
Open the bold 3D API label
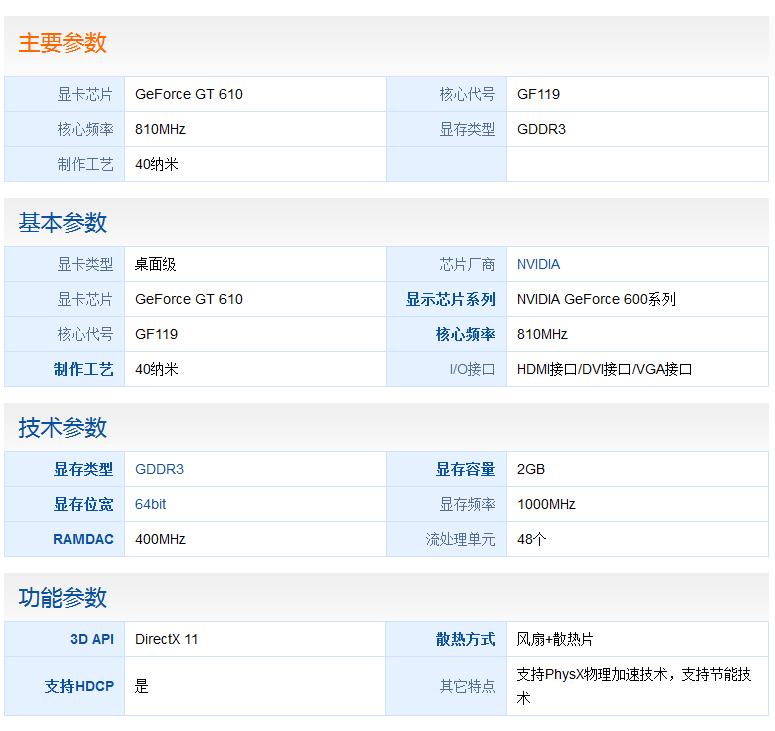tap(92, 640)
